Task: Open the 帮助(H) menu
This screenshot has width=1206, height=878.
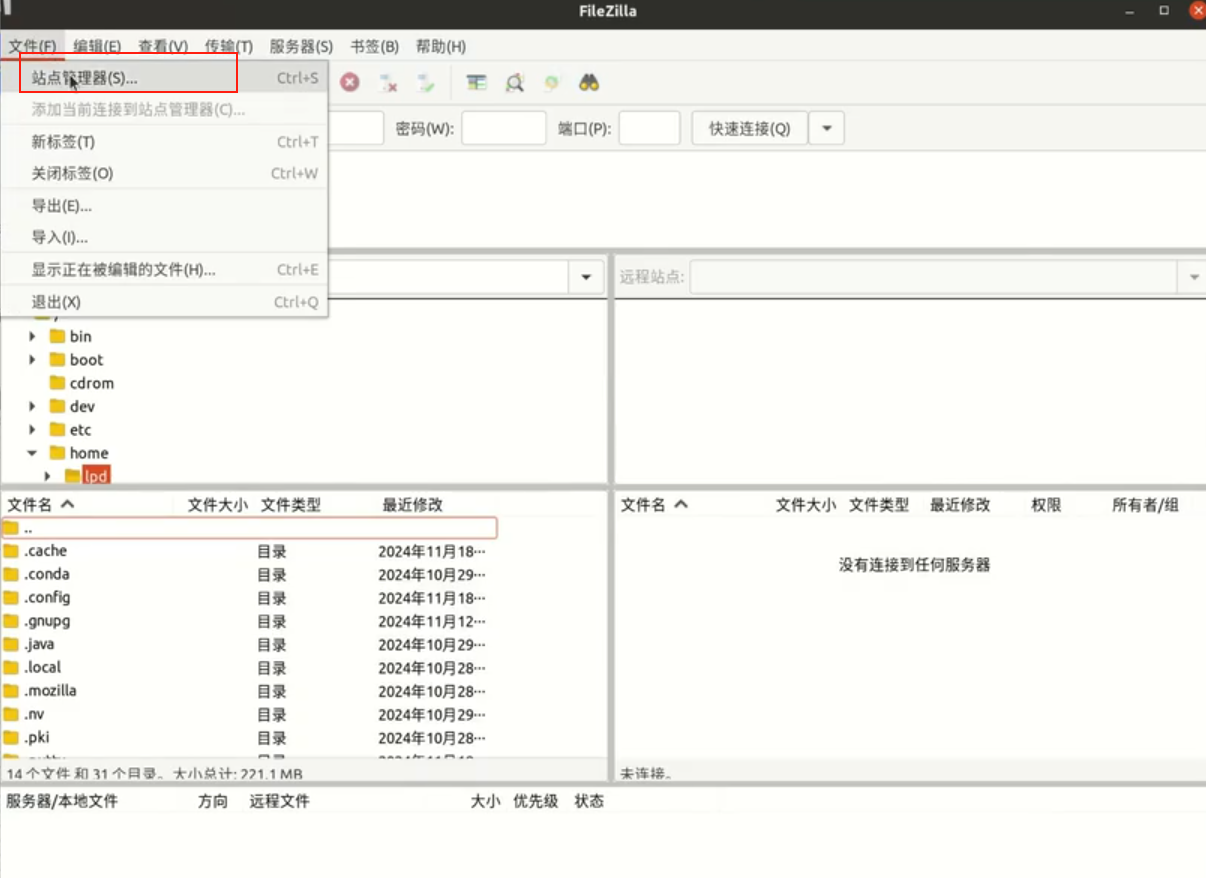Action: coord(441,46)
